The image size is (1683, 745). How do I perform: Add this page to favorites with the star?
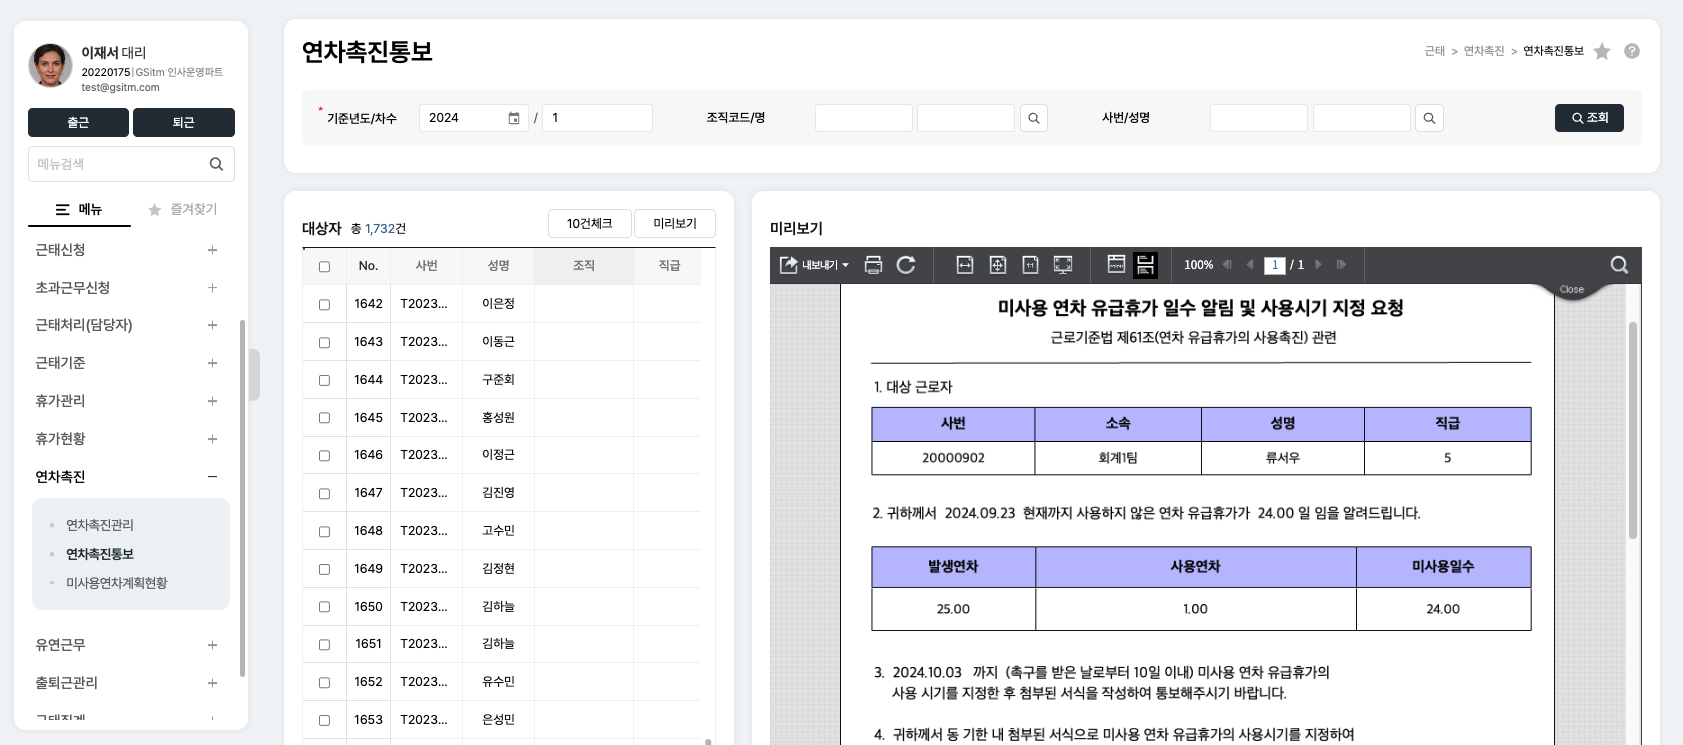point(1602,51)
